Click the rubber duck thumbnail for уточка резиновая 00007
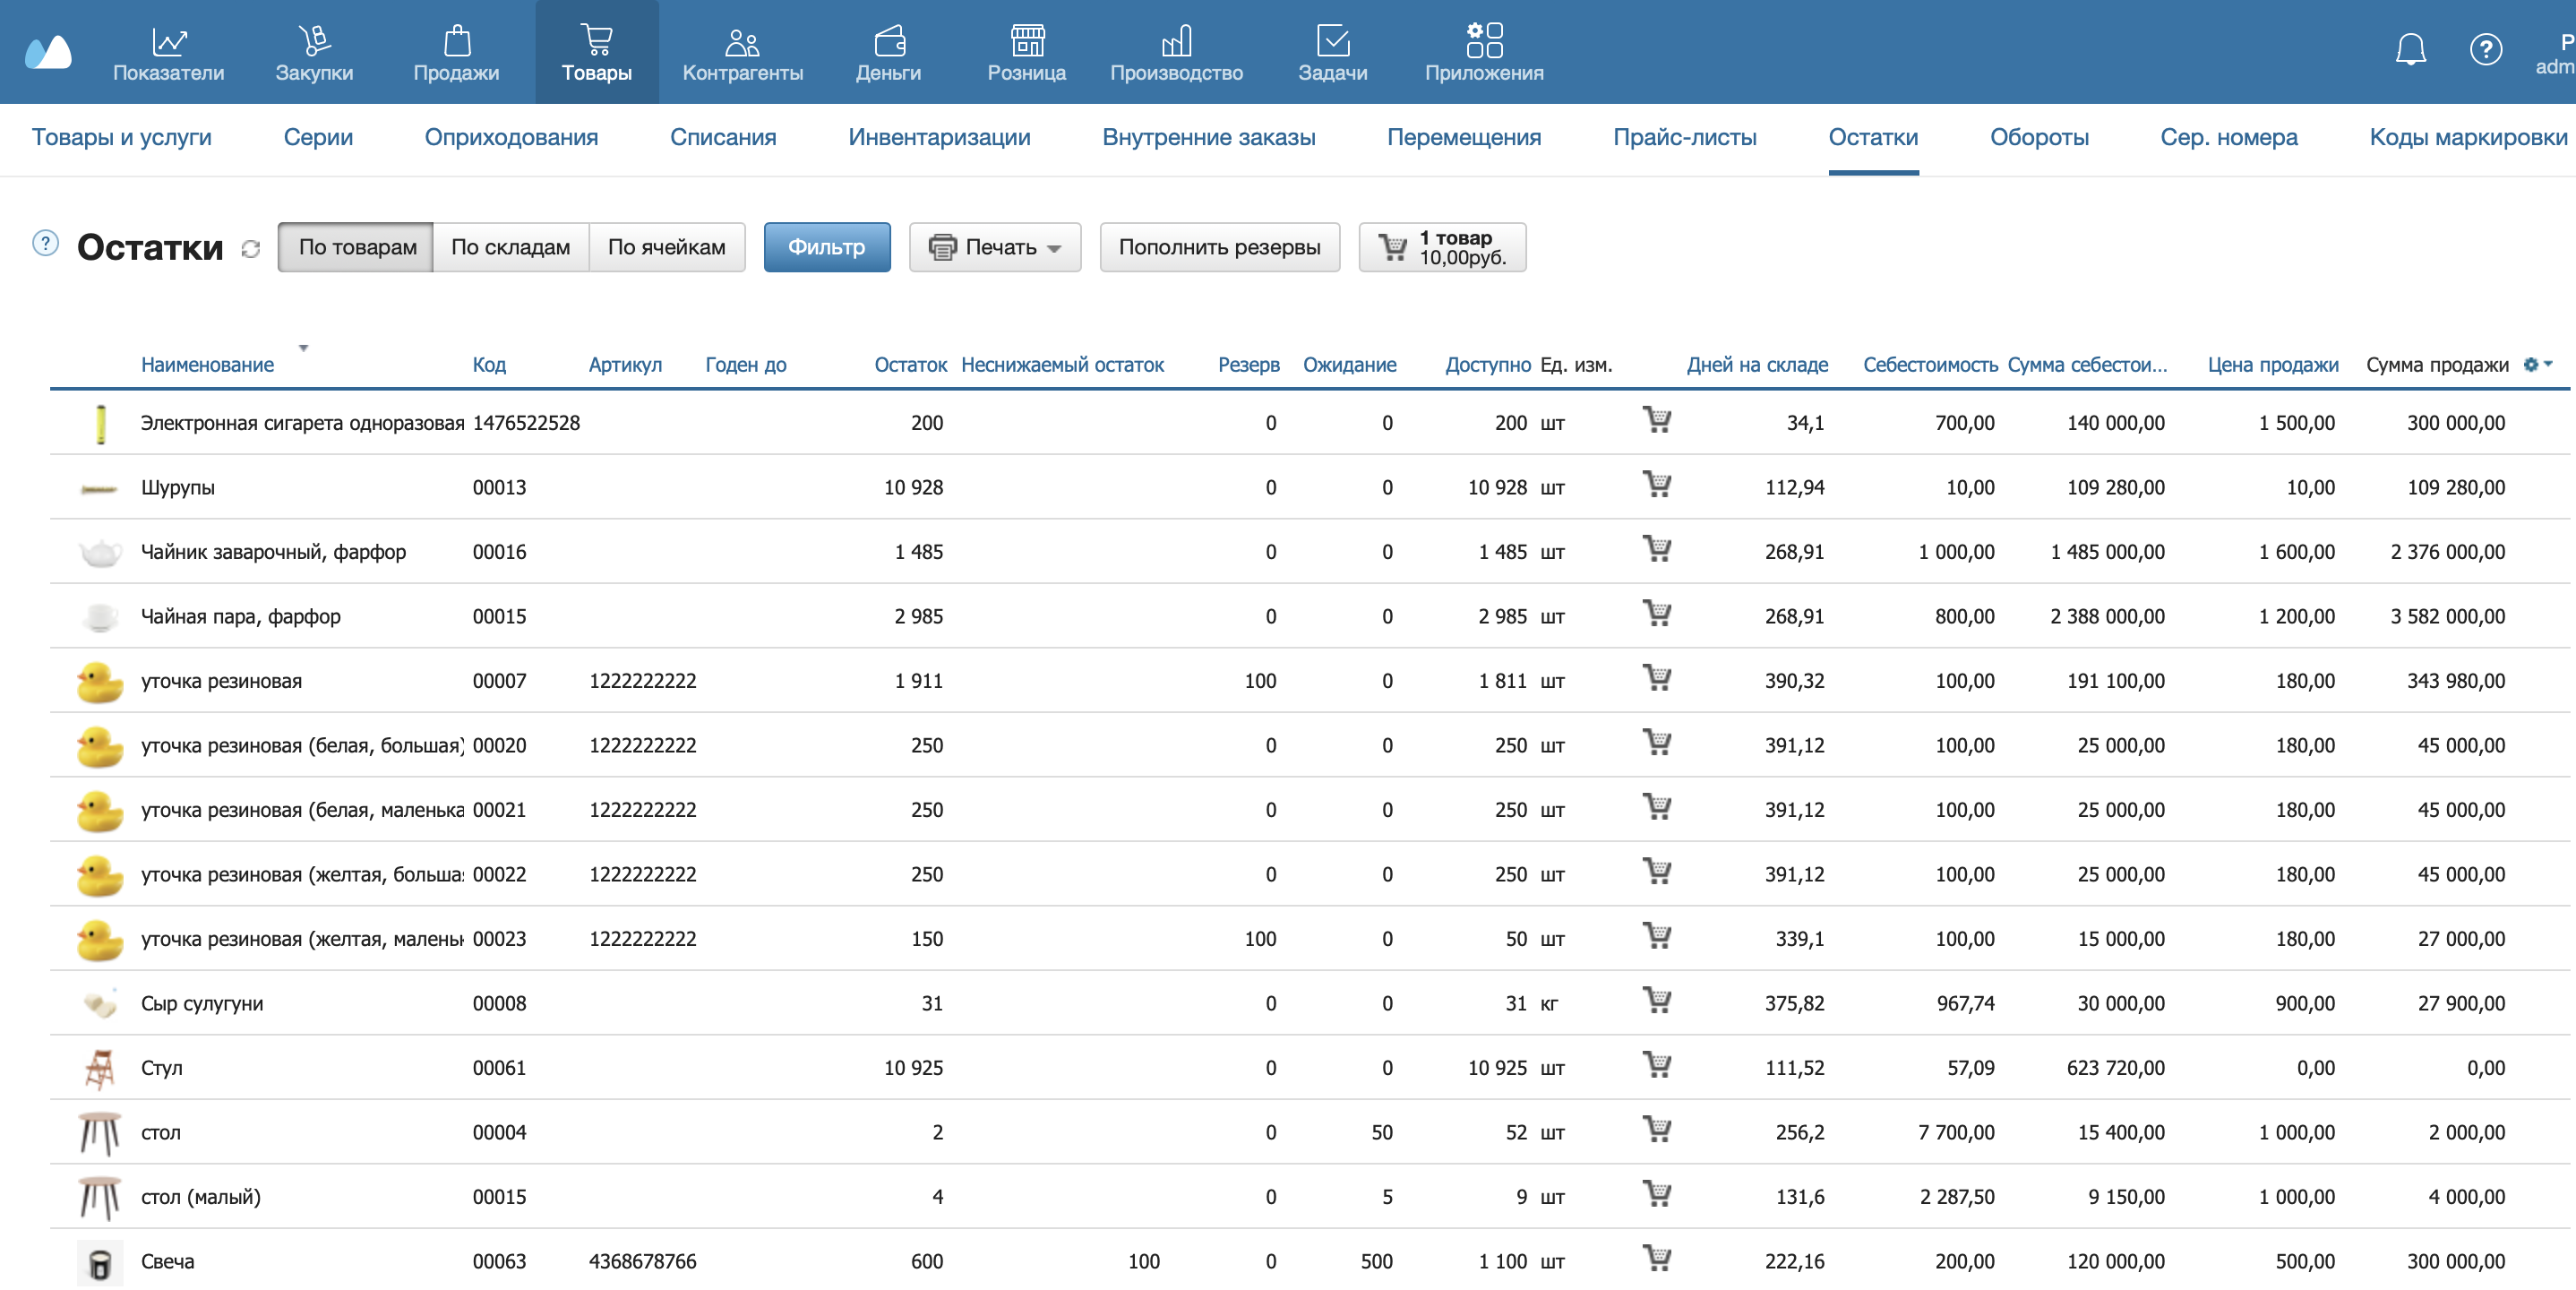 point(100,682)
